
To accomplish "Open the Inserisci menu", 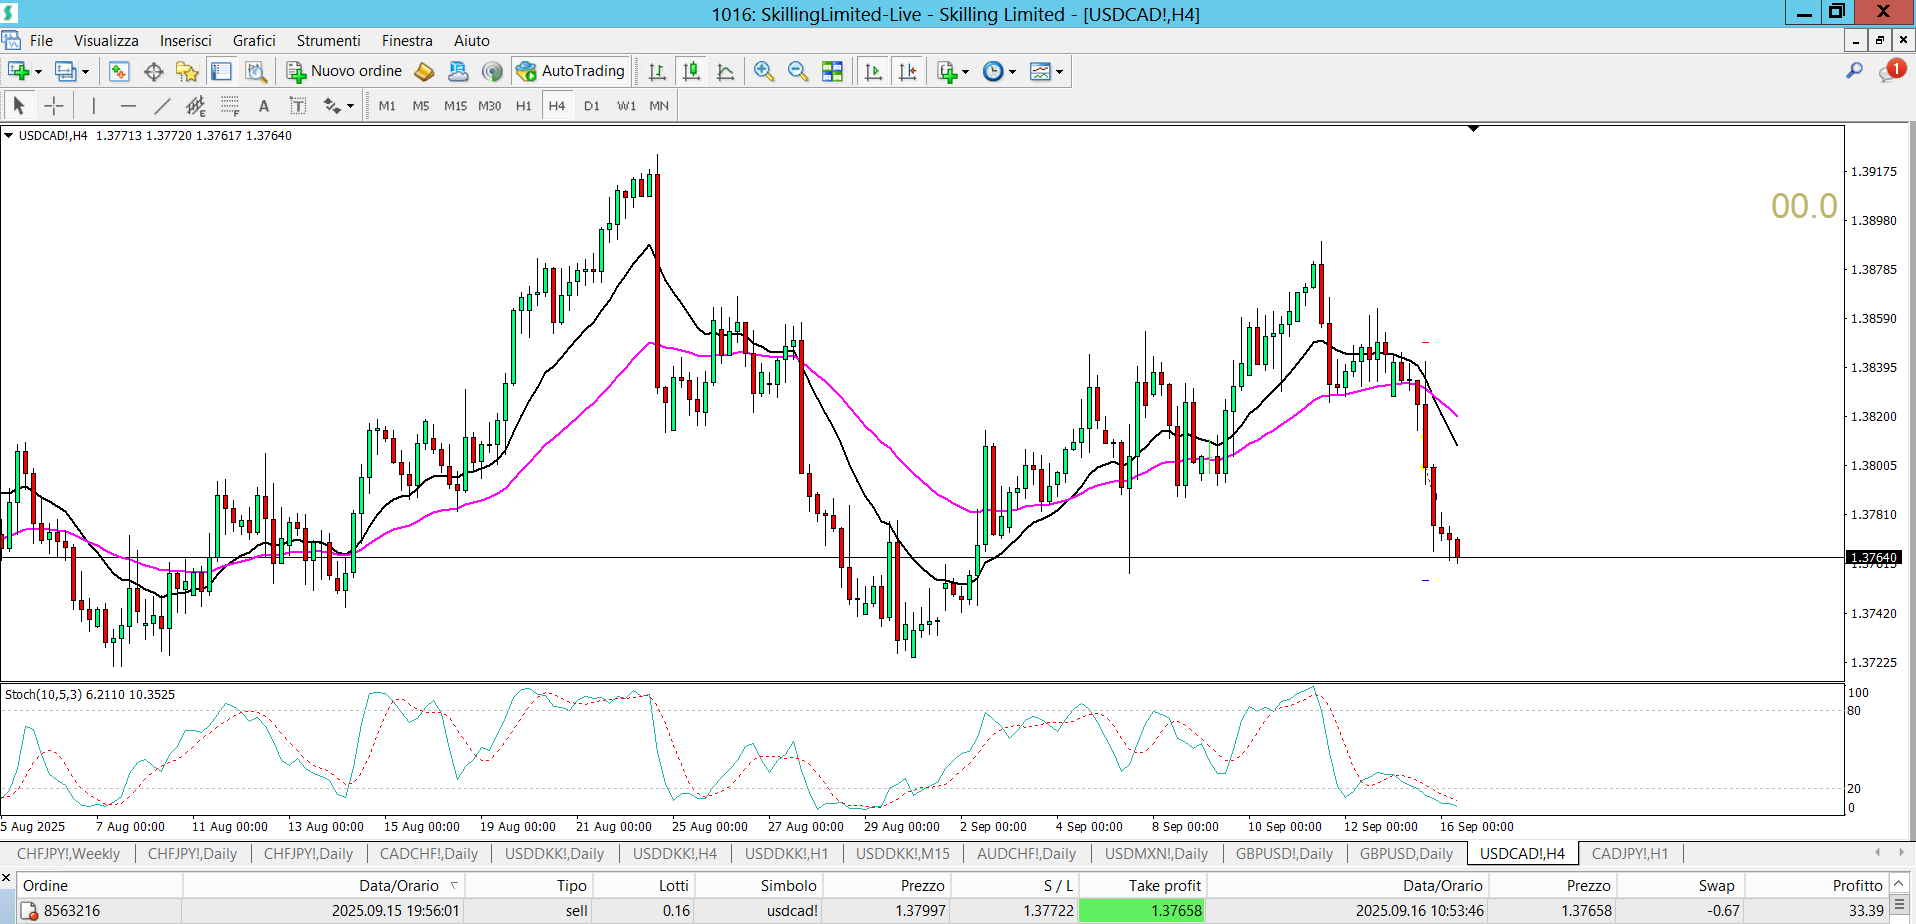I will 186,41.
